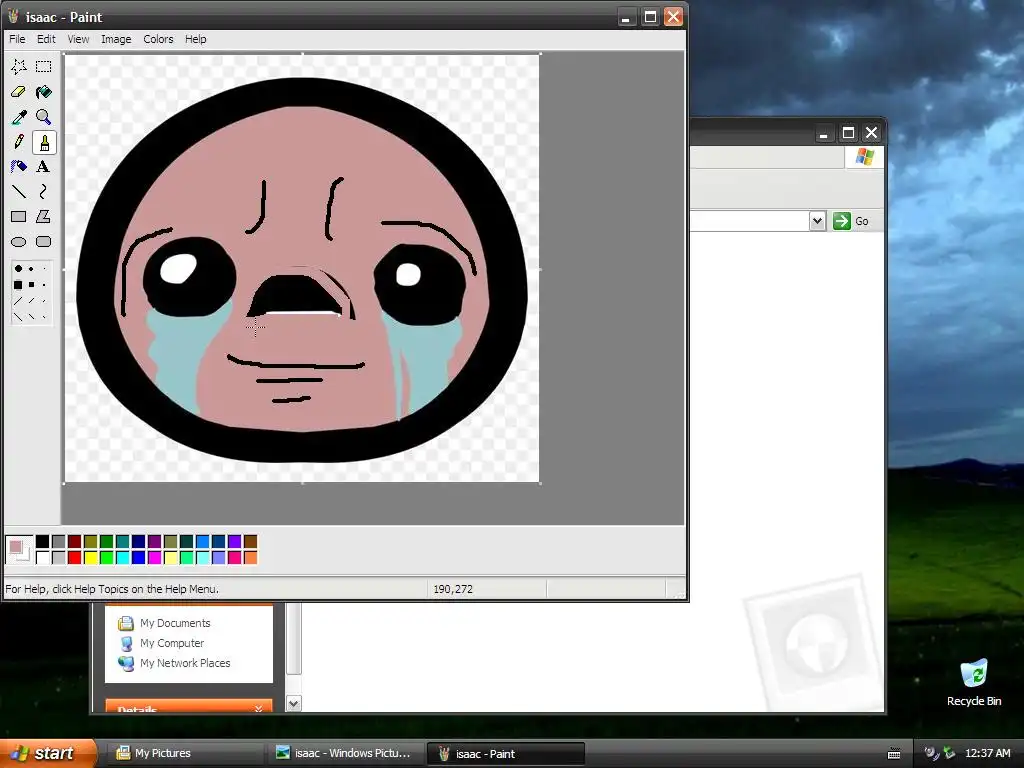Select the longest backslash brush shape

[x=18, y=317]
